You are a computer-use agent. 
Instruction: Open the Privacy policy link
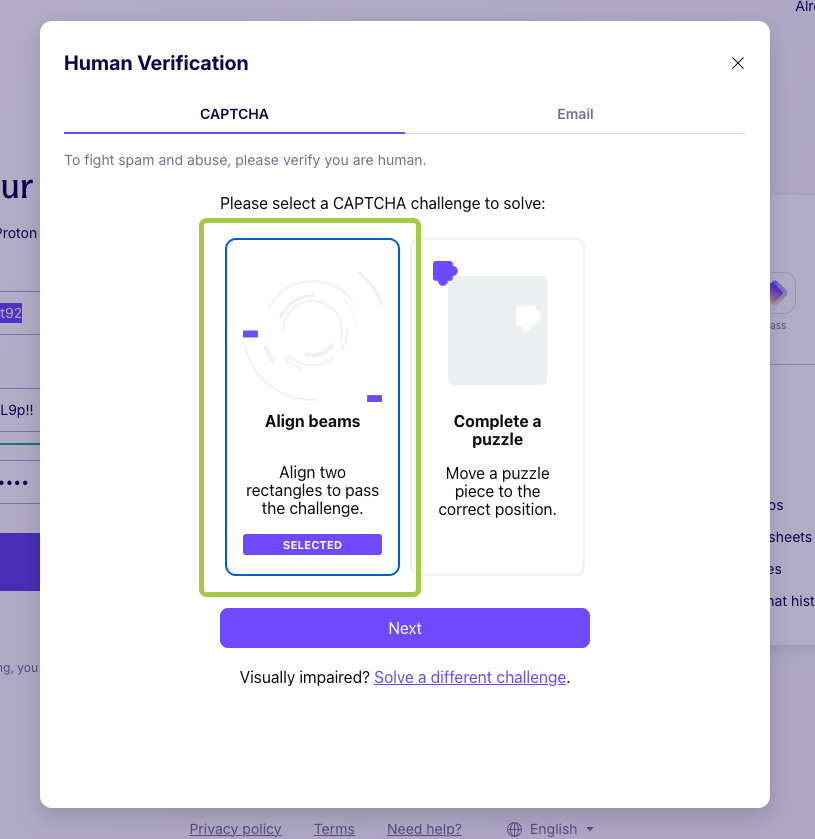click(x=235, y=829)
